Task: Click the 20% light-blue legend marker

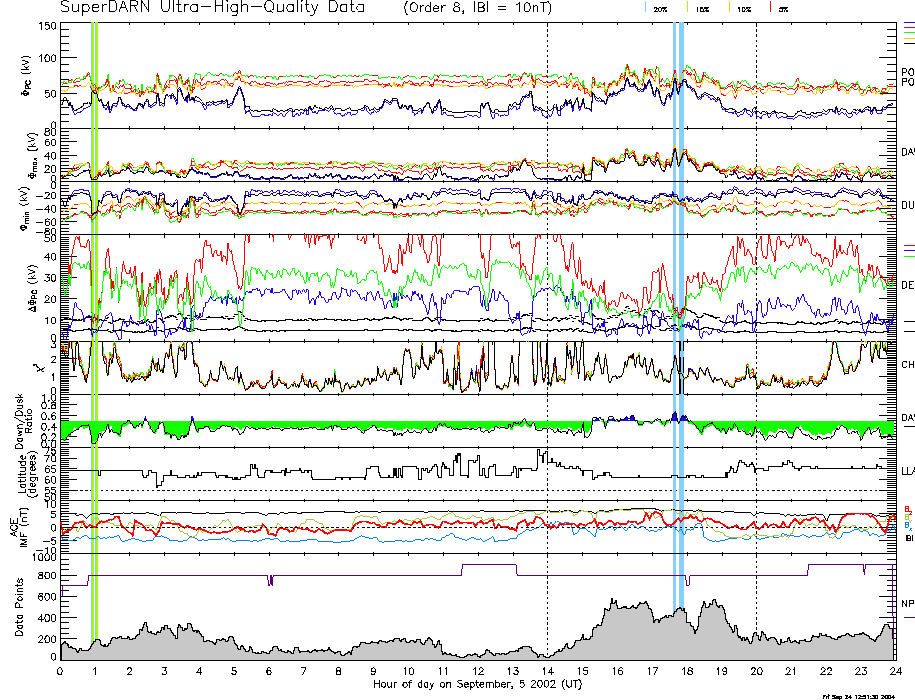Action: pos(647,7)
